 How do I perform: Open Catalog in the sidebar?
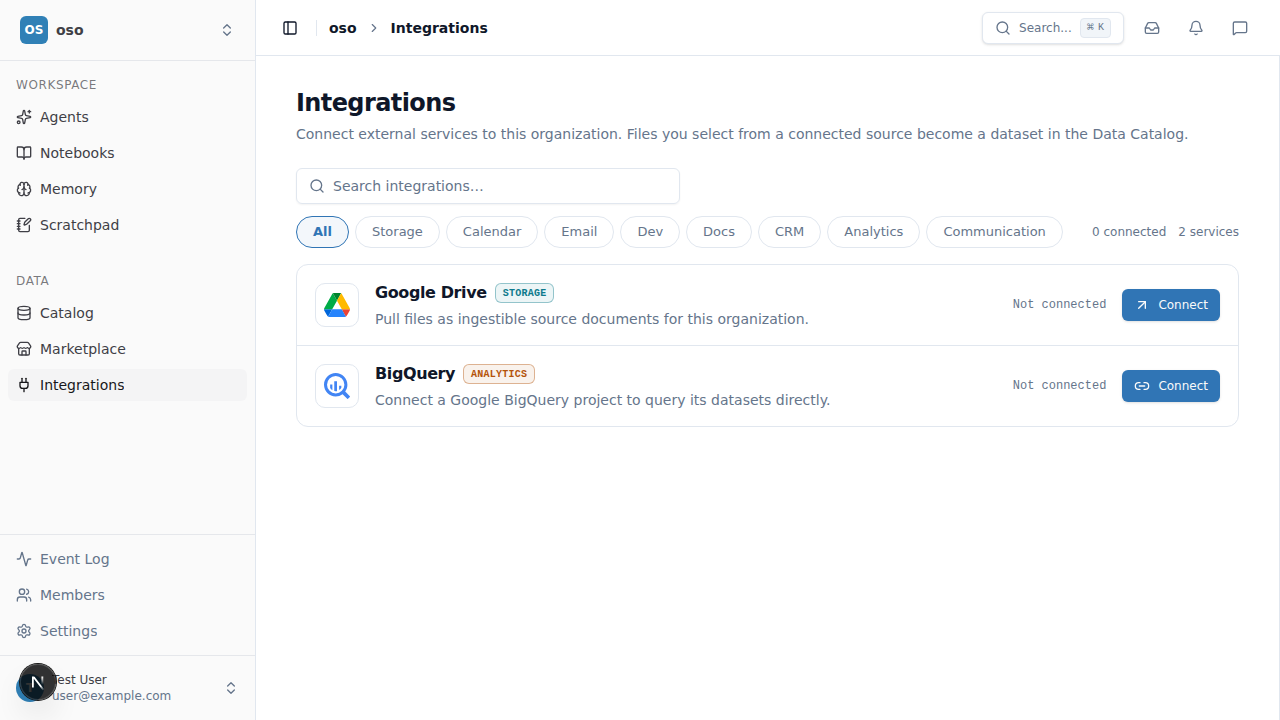127,313
